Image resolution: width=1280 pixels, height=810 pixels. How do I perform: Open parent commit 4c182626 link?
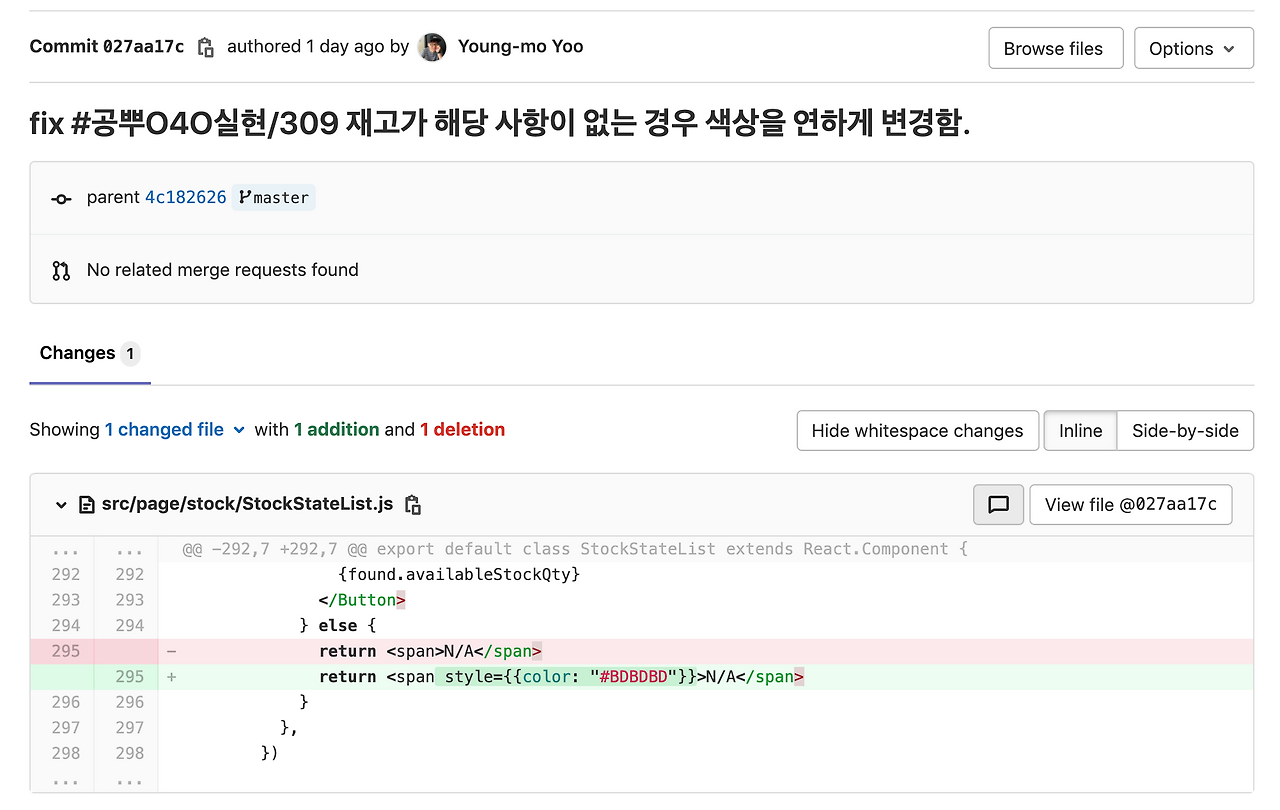pyautogui.click(x=186, y=198)
